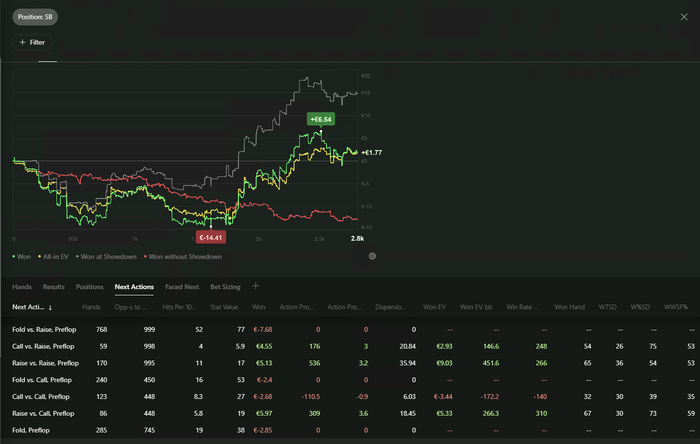
Task: Sort by the WTSD column header
Action: (x=607, y=307)
